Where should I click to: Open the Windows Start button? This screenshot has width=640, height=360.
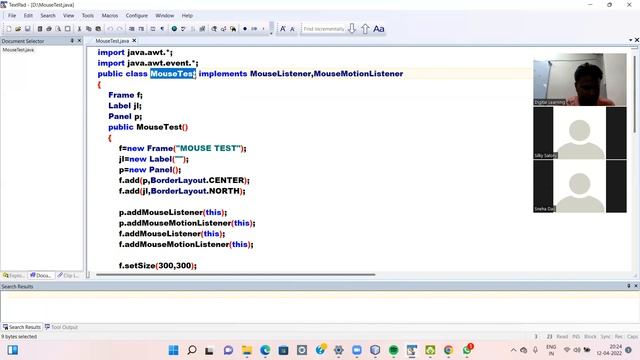173,350
